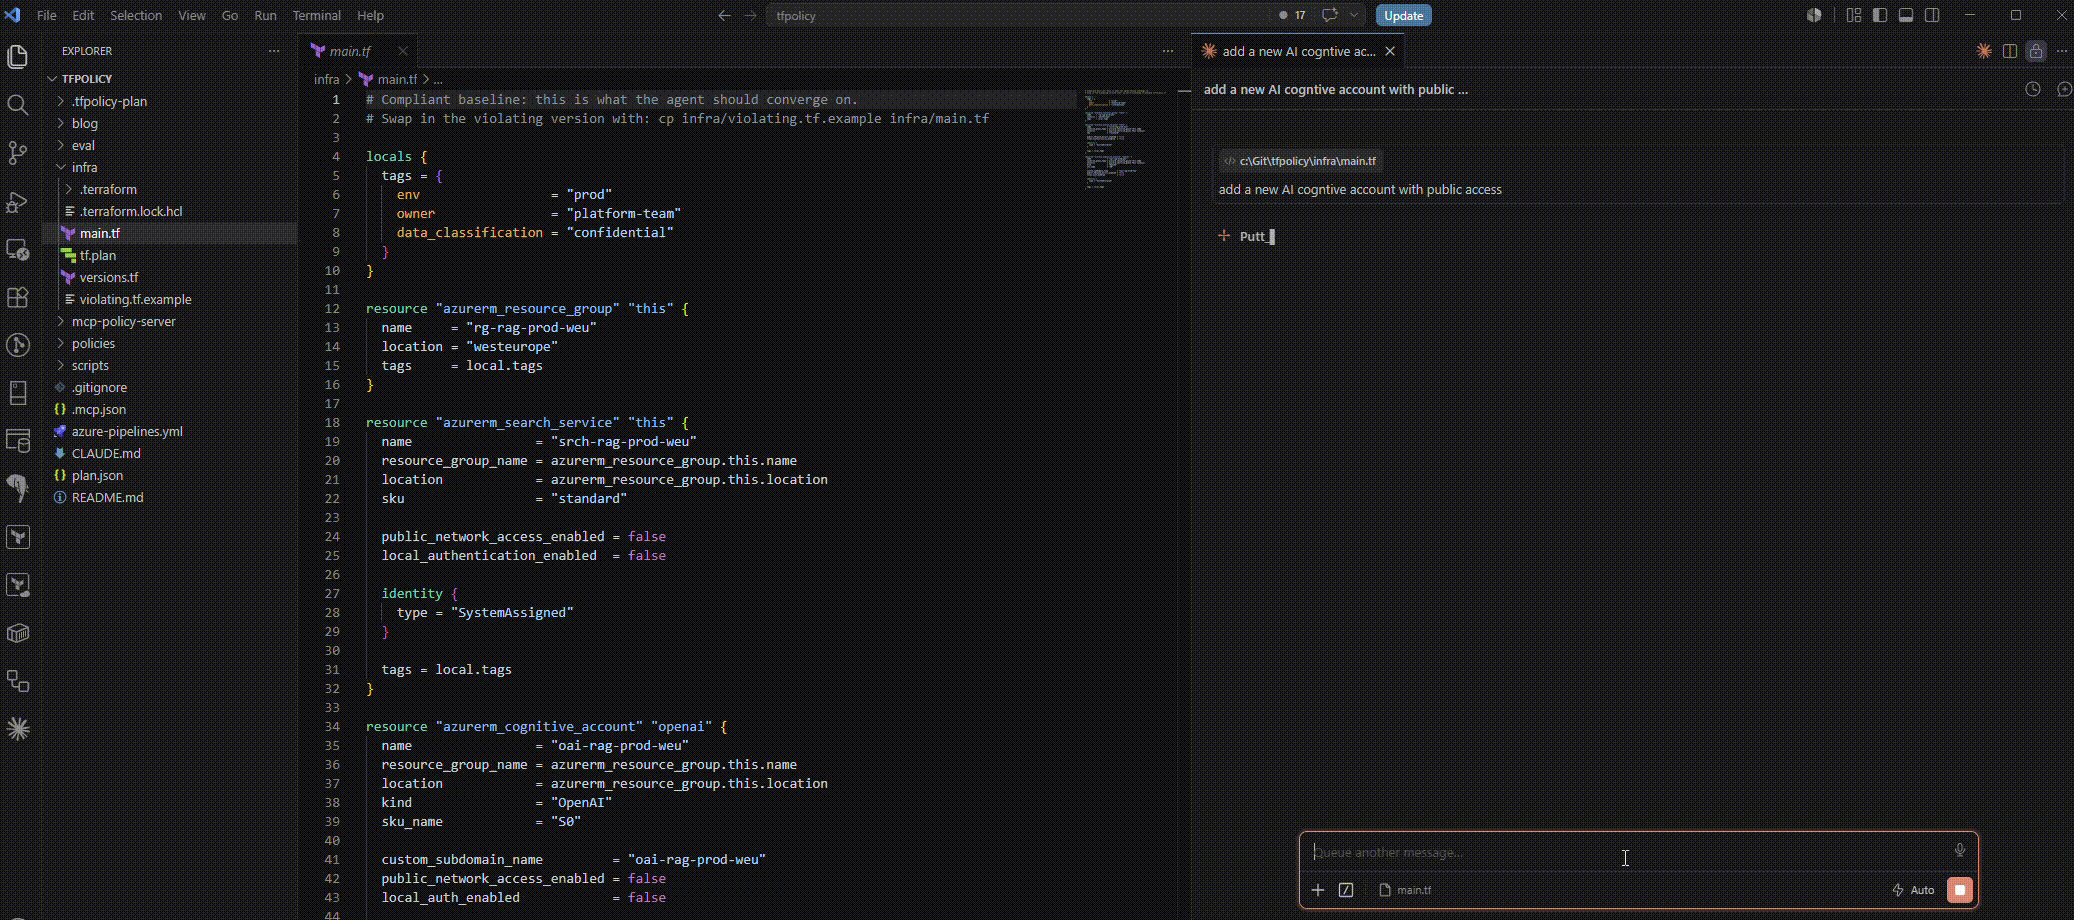Open the Claude starburst icon in activity bar
The width and height of the screenshot is (2074, 920).
tap(17, 729)
